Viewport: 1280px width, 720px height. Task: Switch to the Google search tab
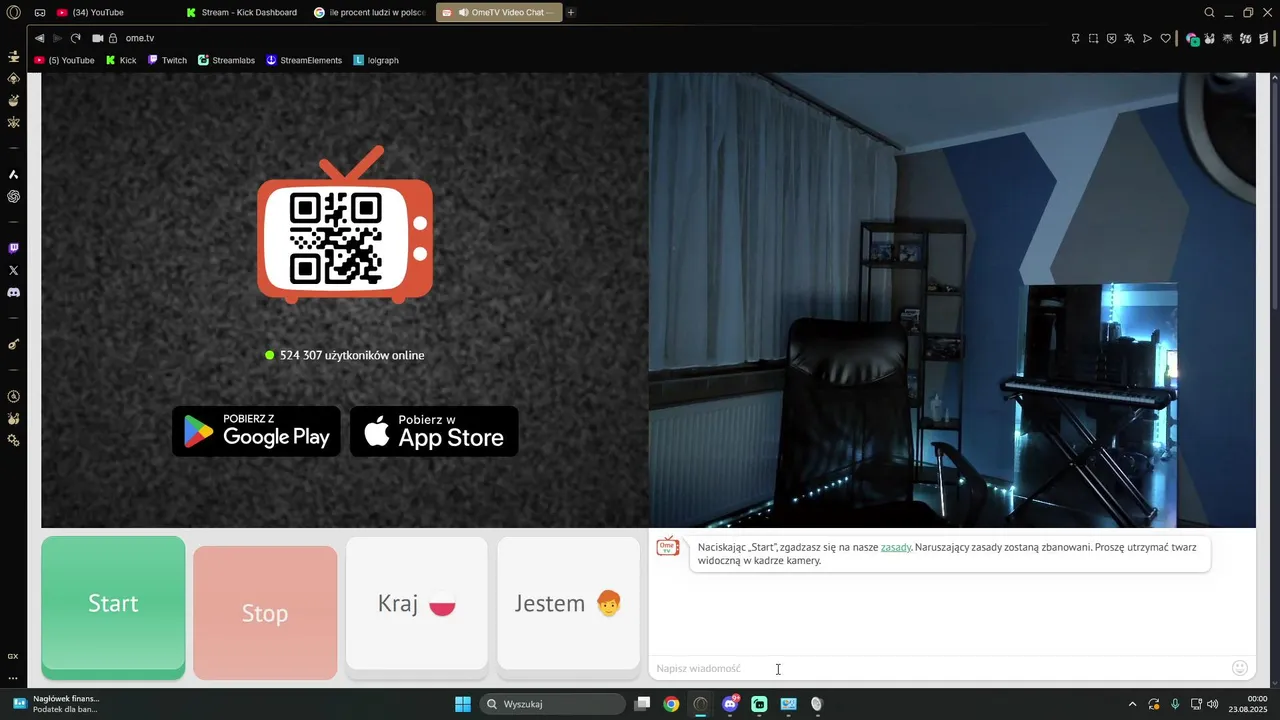pyautogui.click(x=370, y=13)
